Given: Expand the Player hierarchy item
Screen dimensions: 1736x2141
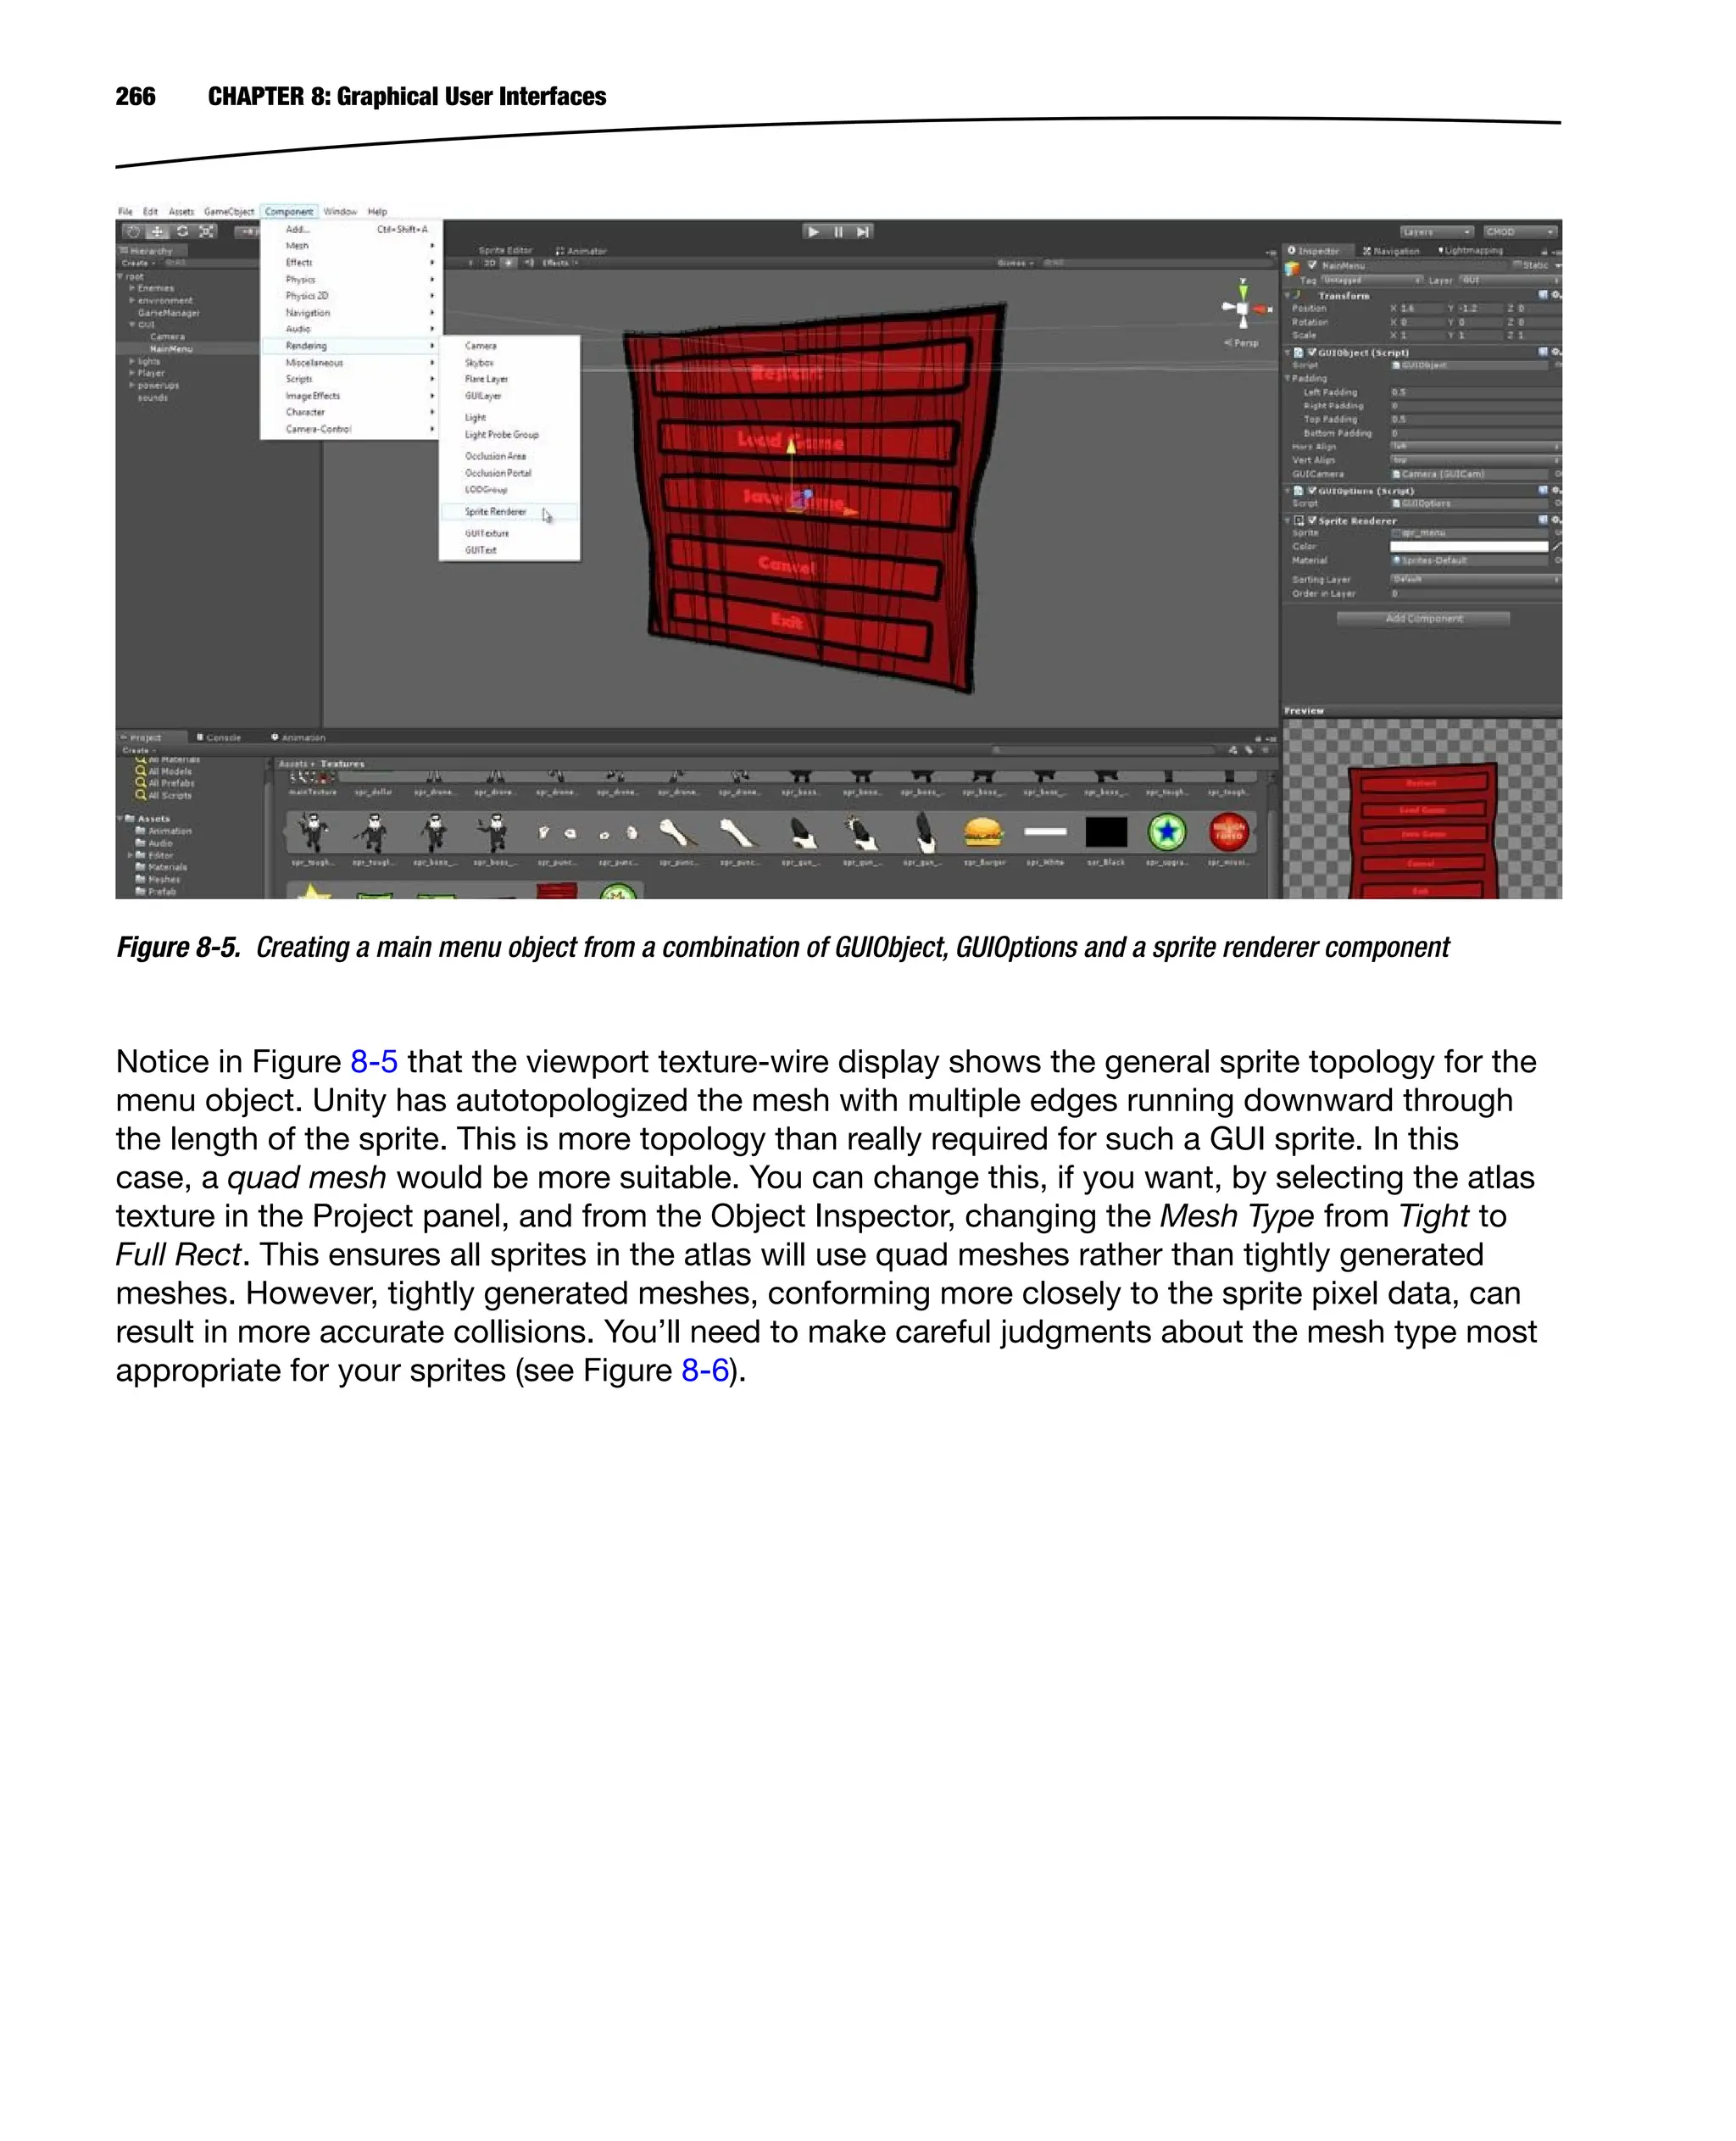Looking at the screenshot, I should click(132, 373).
